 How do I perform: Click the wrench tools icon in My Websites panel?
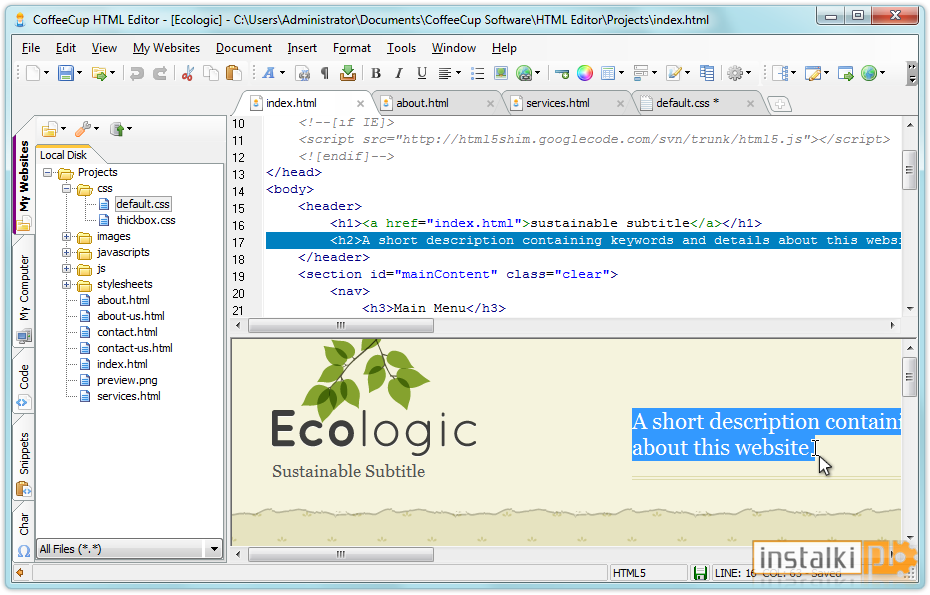point(83,129)
